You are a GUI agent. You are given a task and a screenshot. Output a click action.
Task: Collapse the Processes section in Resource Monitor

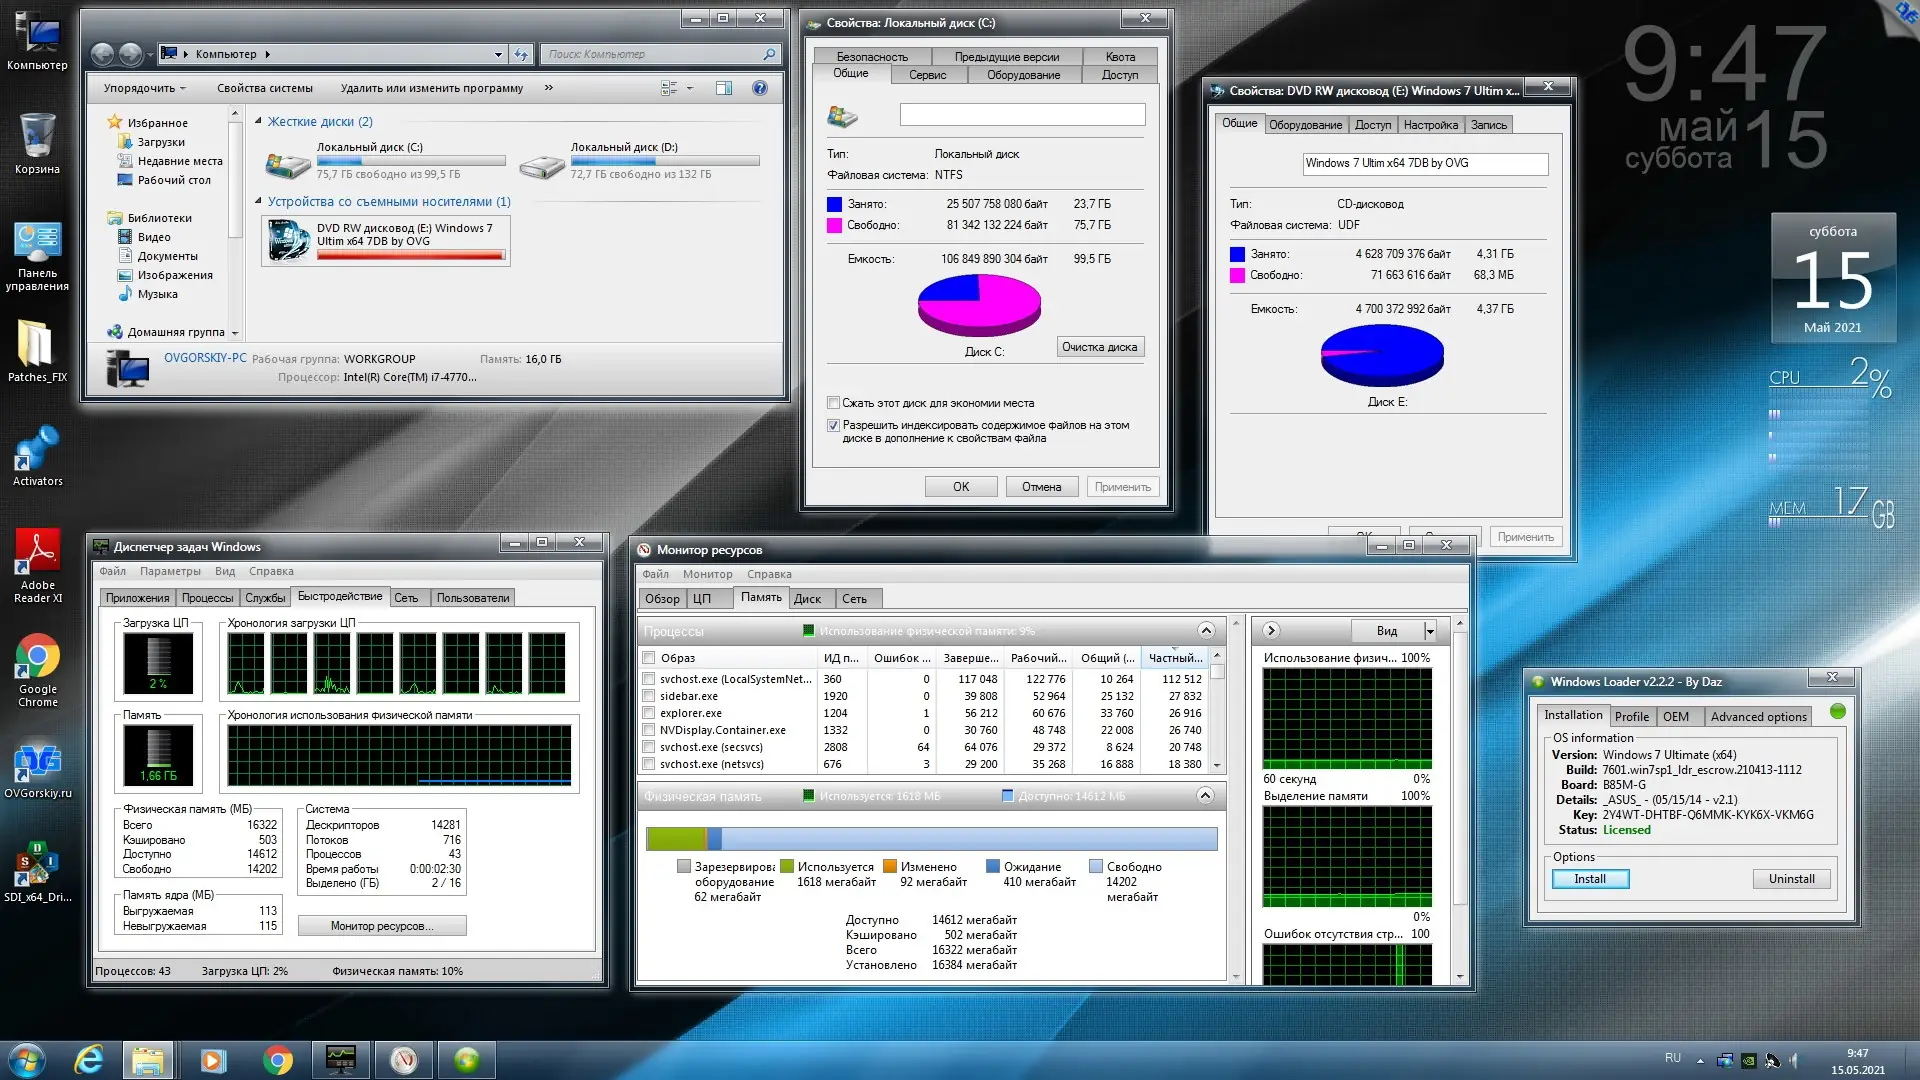[x=1206, y=631]
